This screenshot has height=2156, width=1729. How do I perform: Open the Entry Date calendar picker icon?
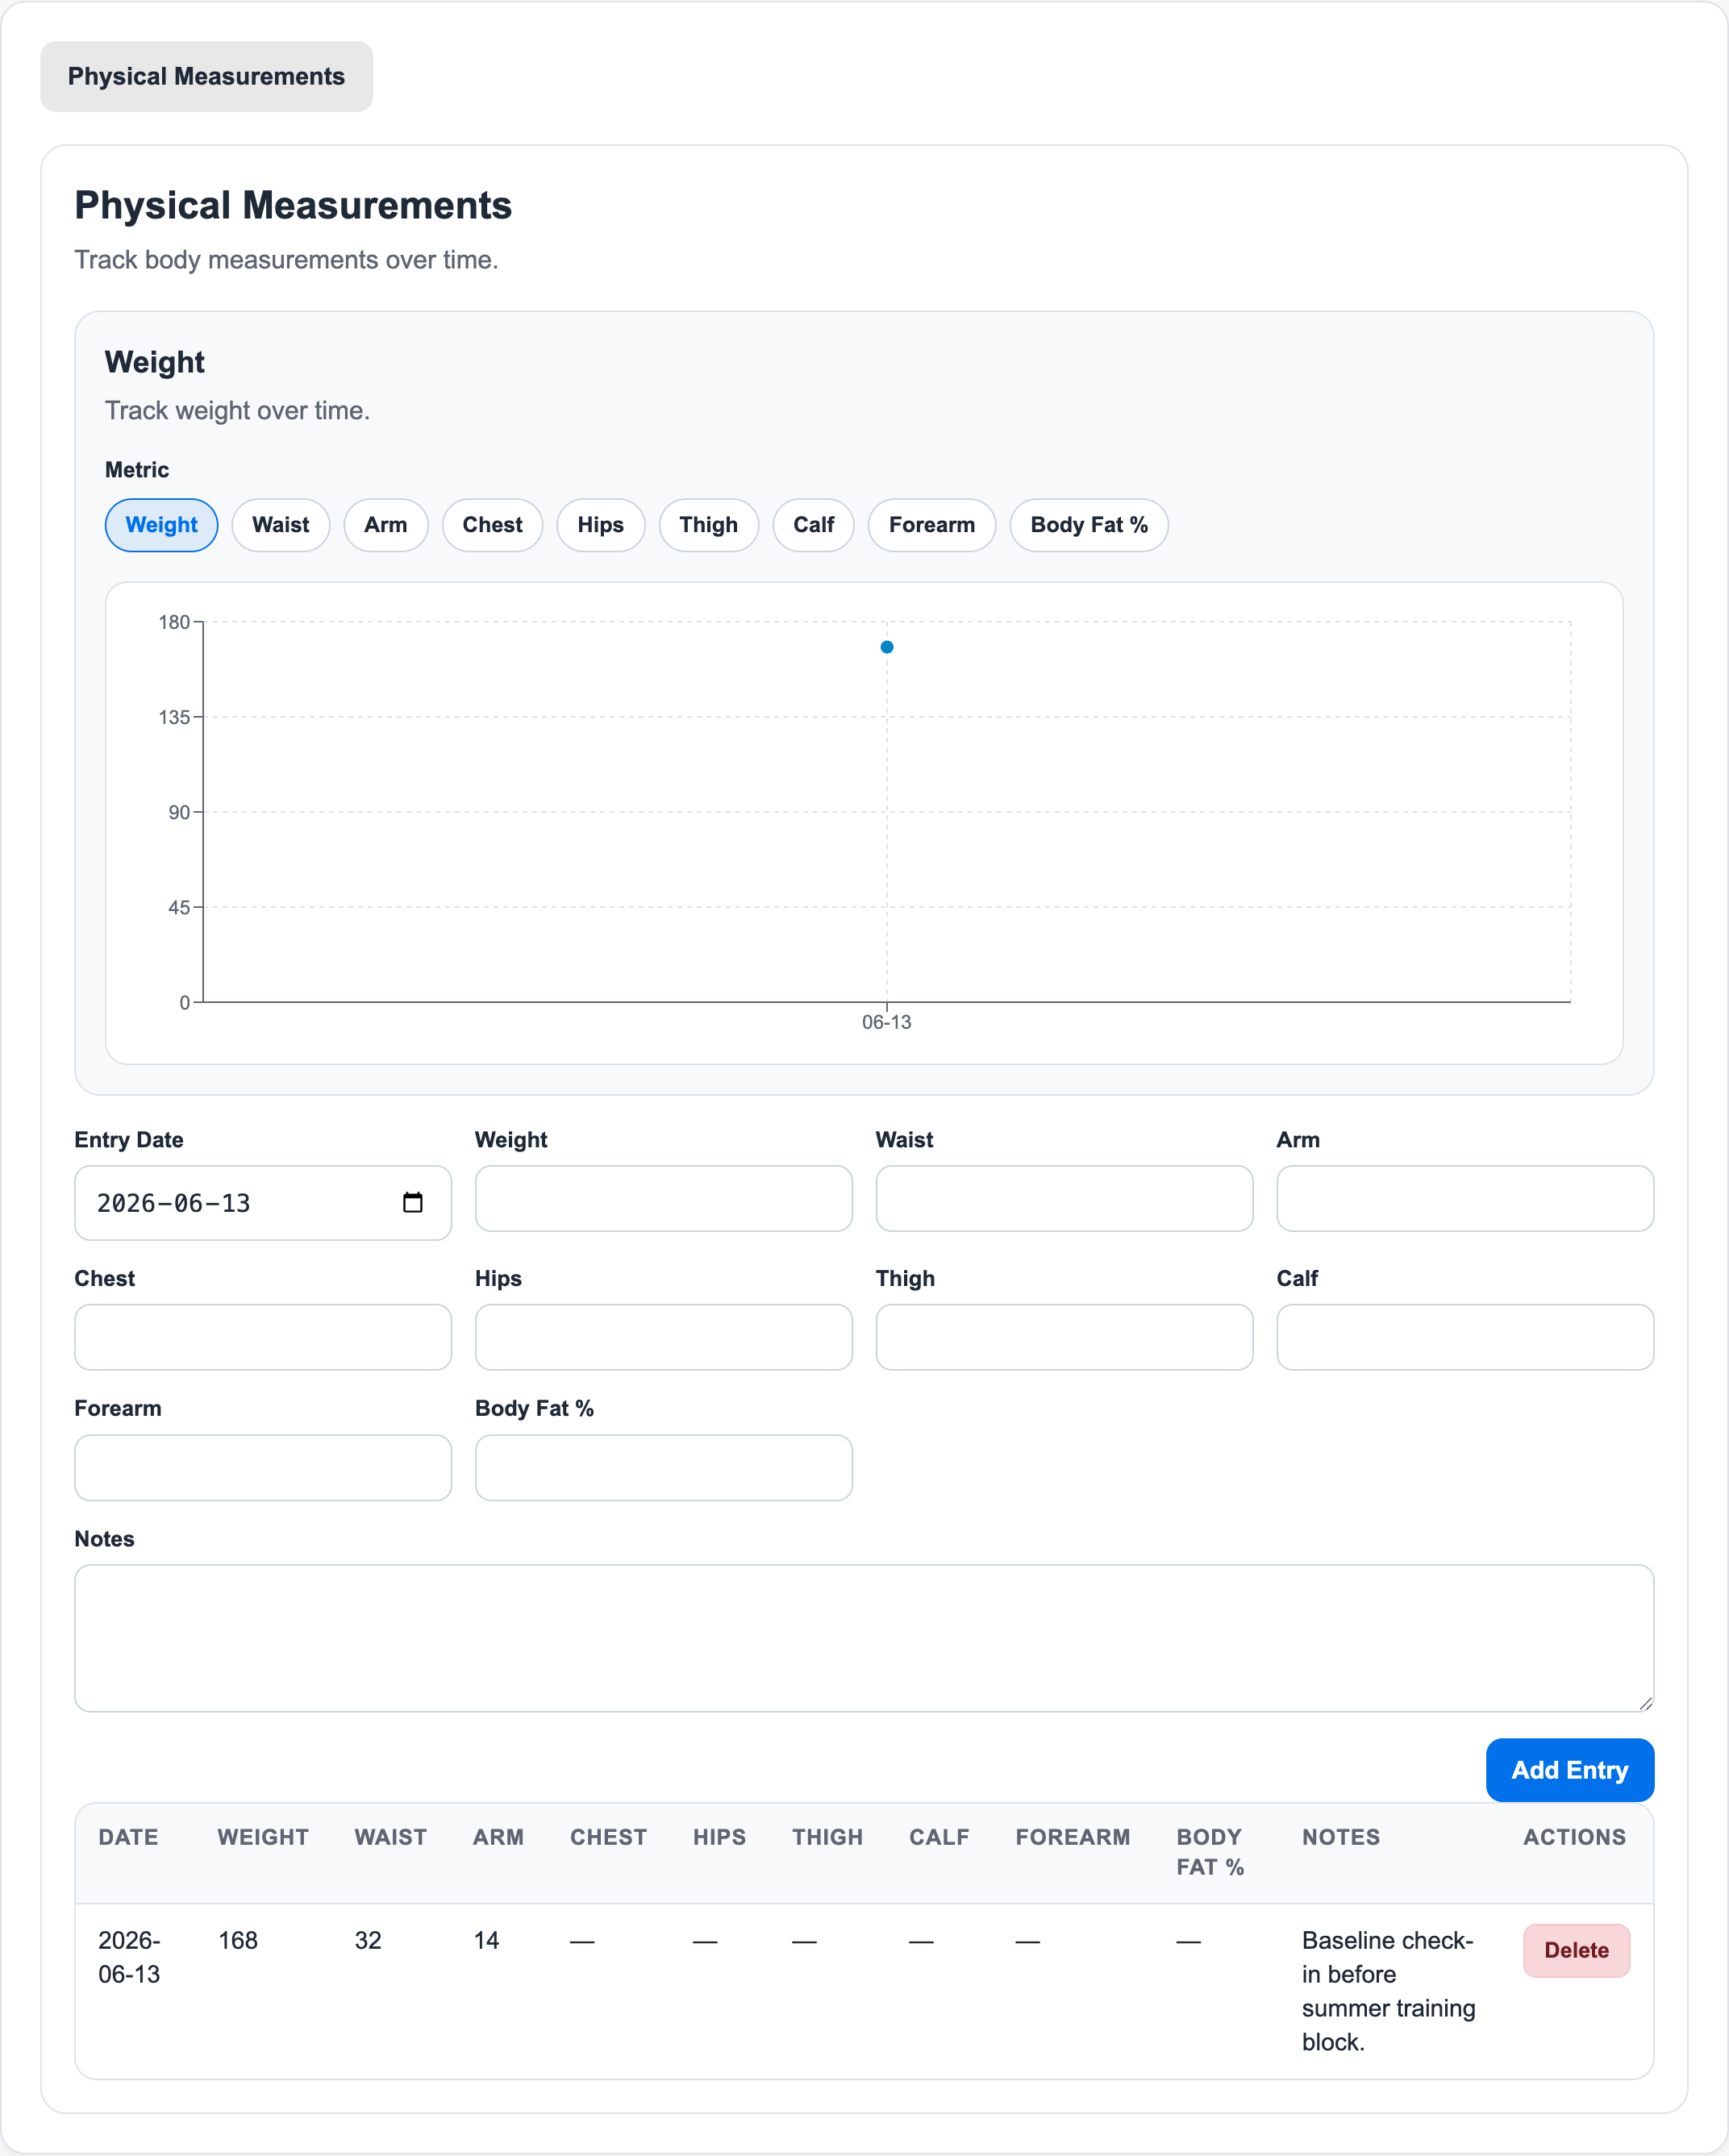click(x=412, y=1202)
